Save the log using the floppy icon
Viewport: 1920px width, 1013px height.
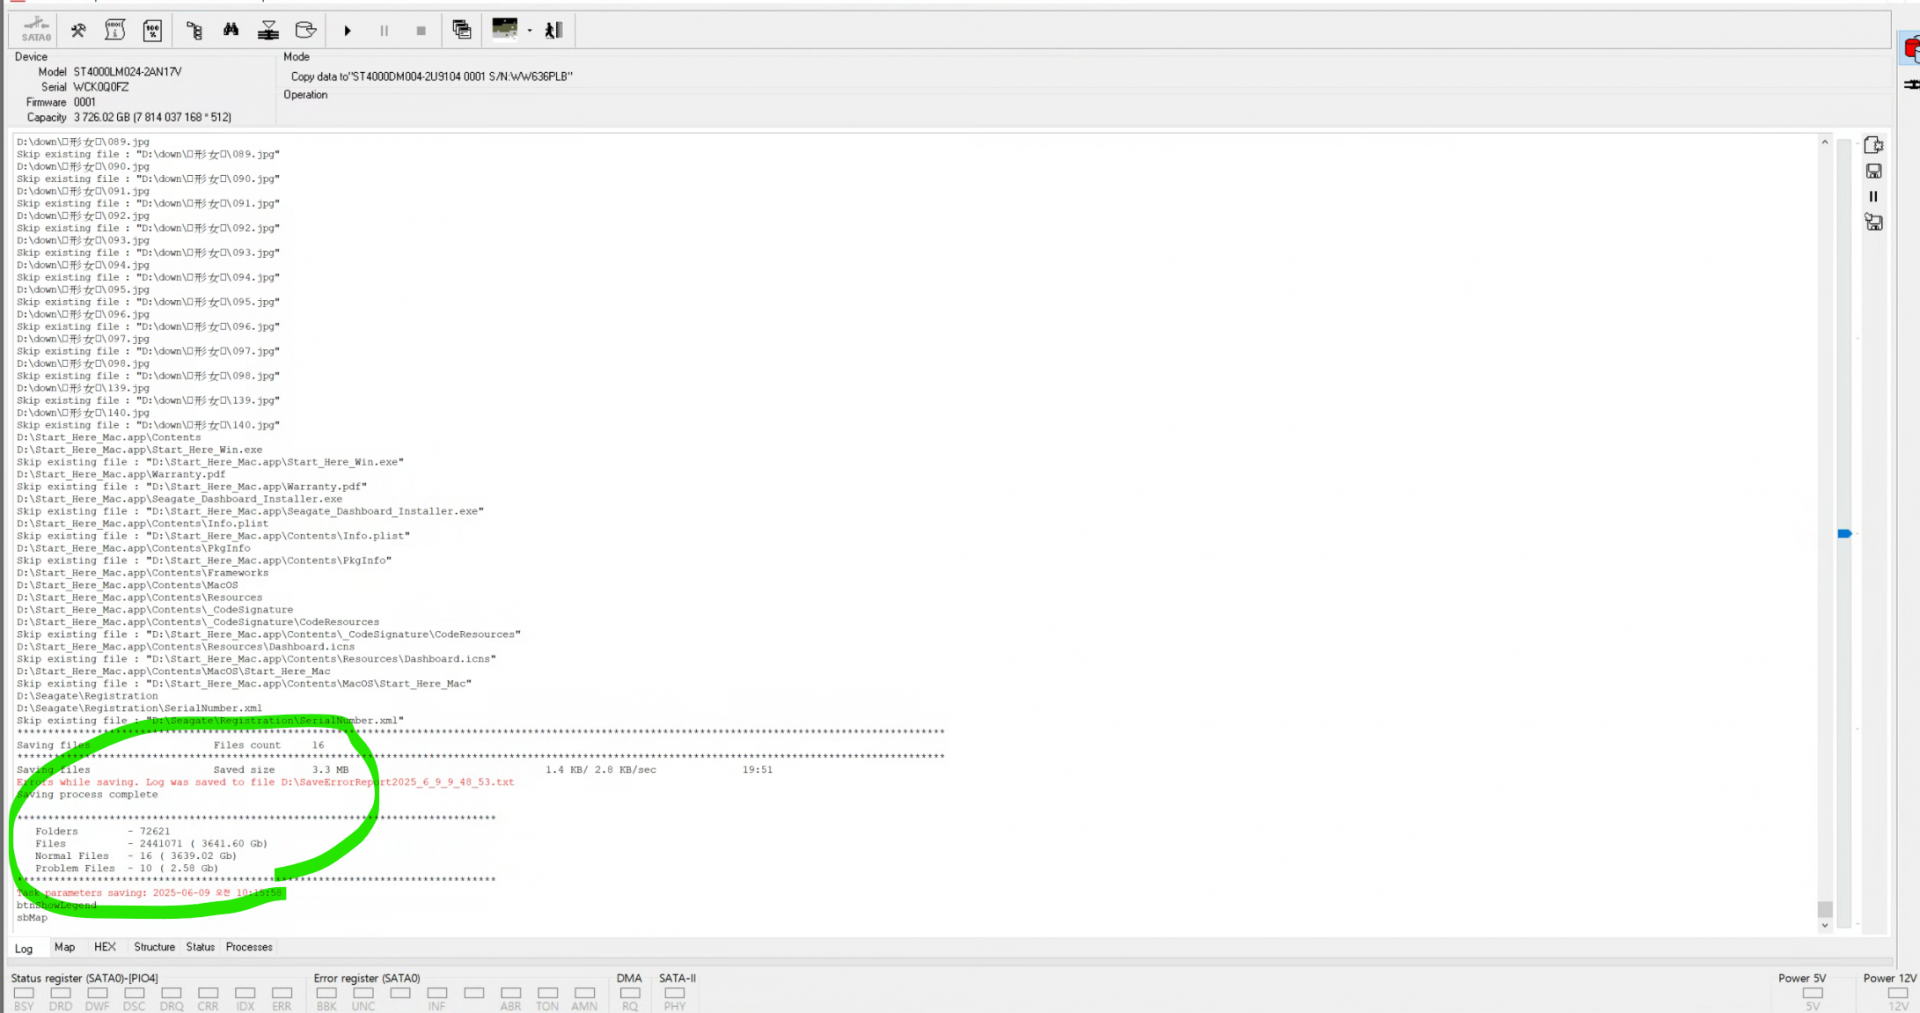1874,171
